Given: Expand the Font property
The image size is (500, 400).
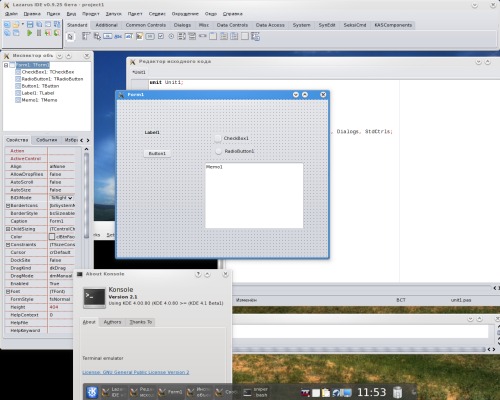Looking at the screenshot, I should click(x=8, y=292).
